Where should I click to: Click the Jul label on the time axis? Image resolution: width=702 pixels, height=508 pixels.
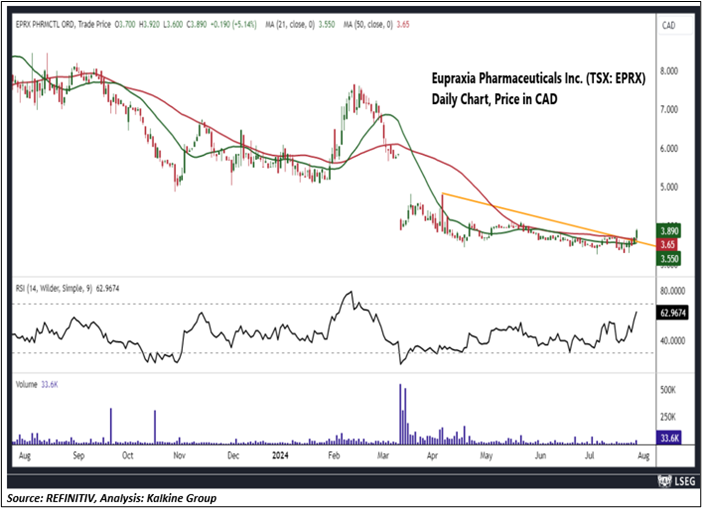pos(590,456)
